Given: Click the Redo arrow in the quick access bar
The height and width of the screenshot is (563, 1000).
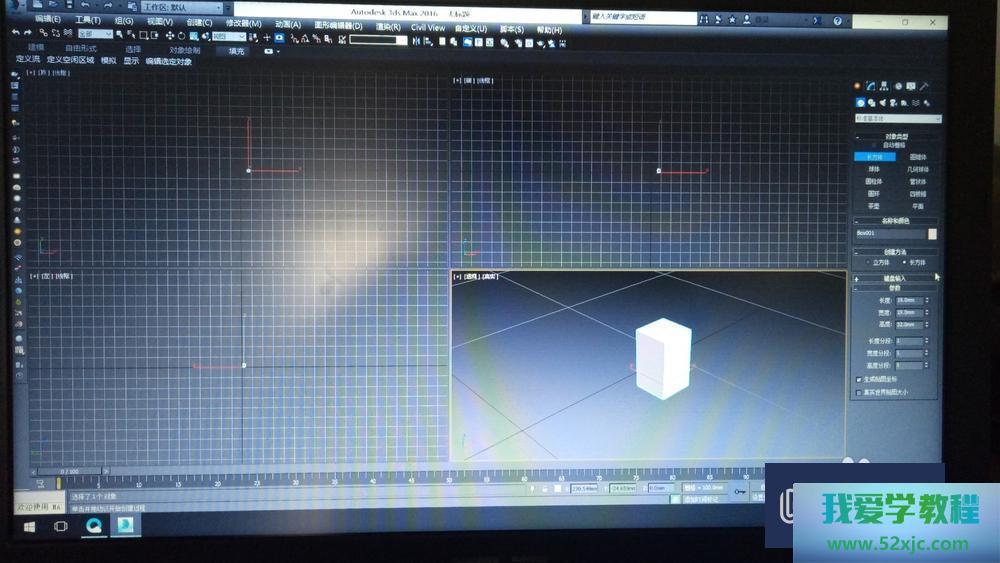Looking at the screenshot, I should [108, 5].
